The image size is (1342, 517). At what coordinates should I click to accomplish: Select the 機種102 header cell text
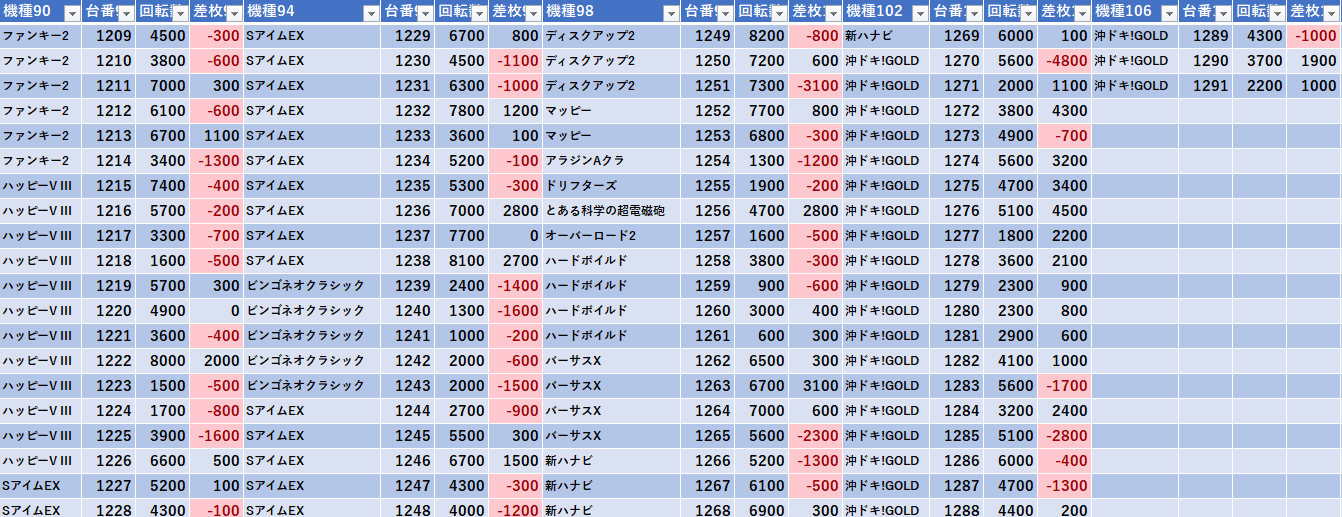click(874, 12)
